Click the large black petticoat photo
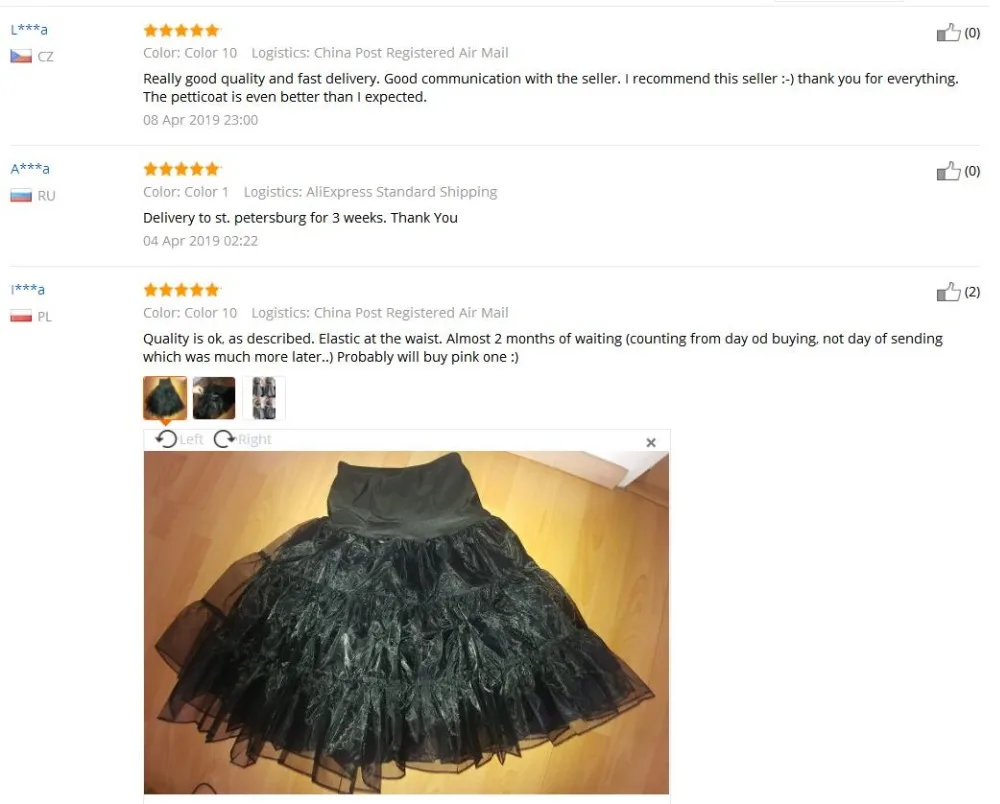This screenshot has height=804, width=1000. 406,622
